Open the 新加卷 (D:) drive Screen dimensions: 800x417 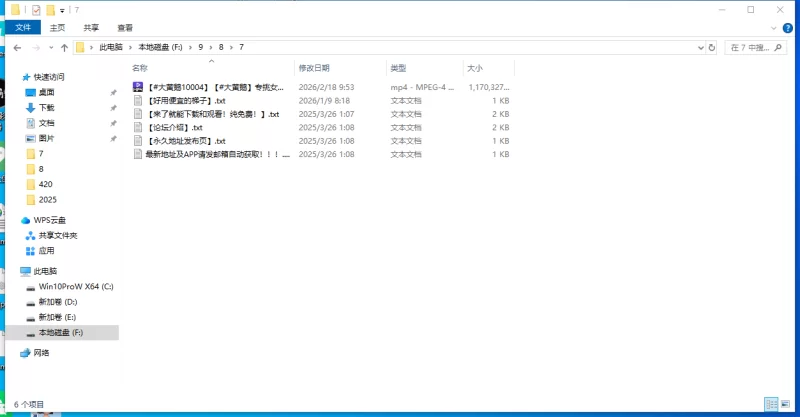click(x=58, y=302)
